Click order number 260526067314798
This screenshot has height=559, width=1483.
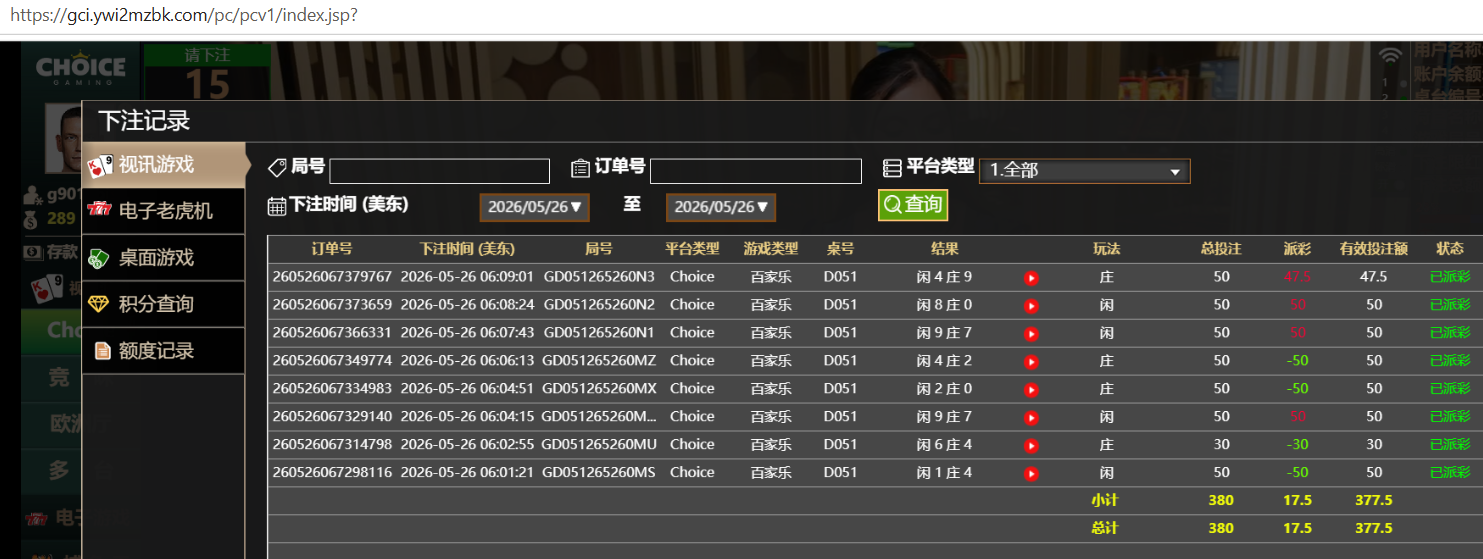point(332,445)
